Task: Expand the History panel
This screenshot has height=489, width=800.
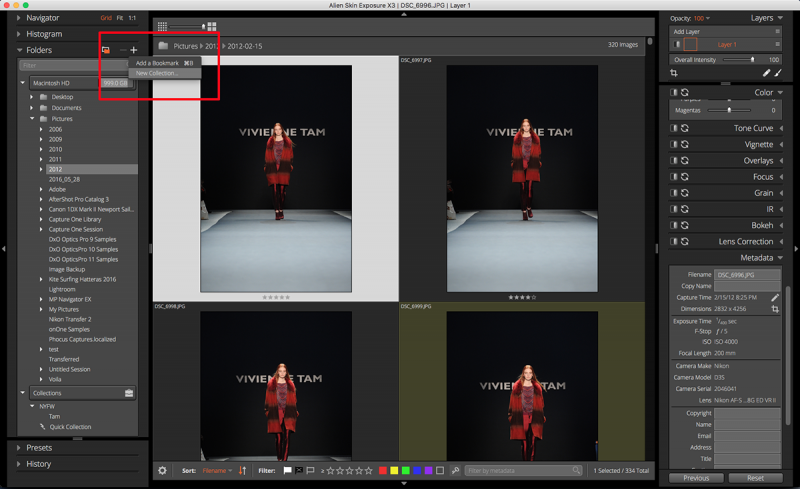Action: coord(19,464)
